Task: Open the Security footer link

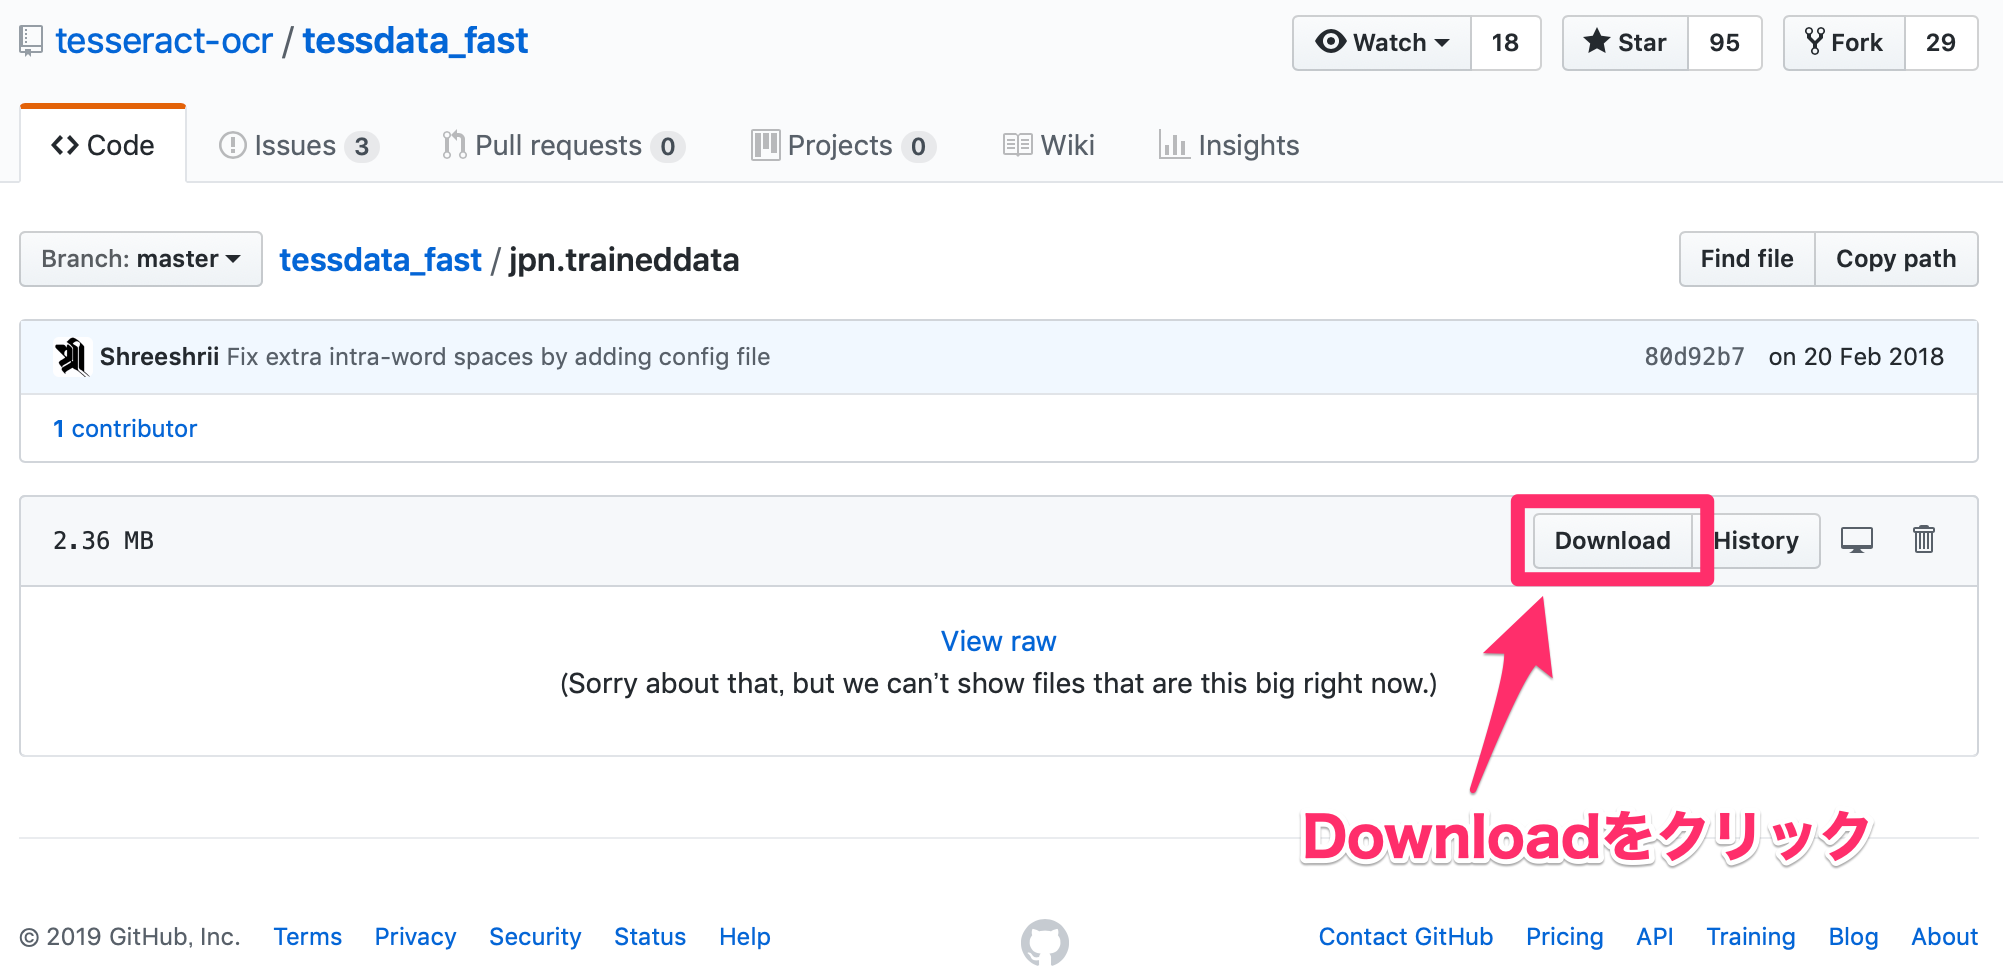Action: coord(535,937)
